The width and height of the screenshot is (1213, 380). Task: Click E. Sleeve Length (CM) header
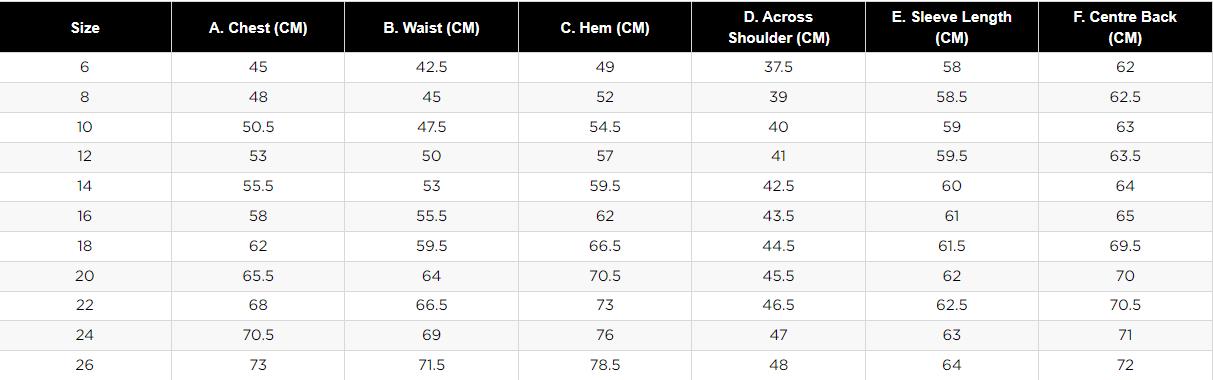pos(951,28)
